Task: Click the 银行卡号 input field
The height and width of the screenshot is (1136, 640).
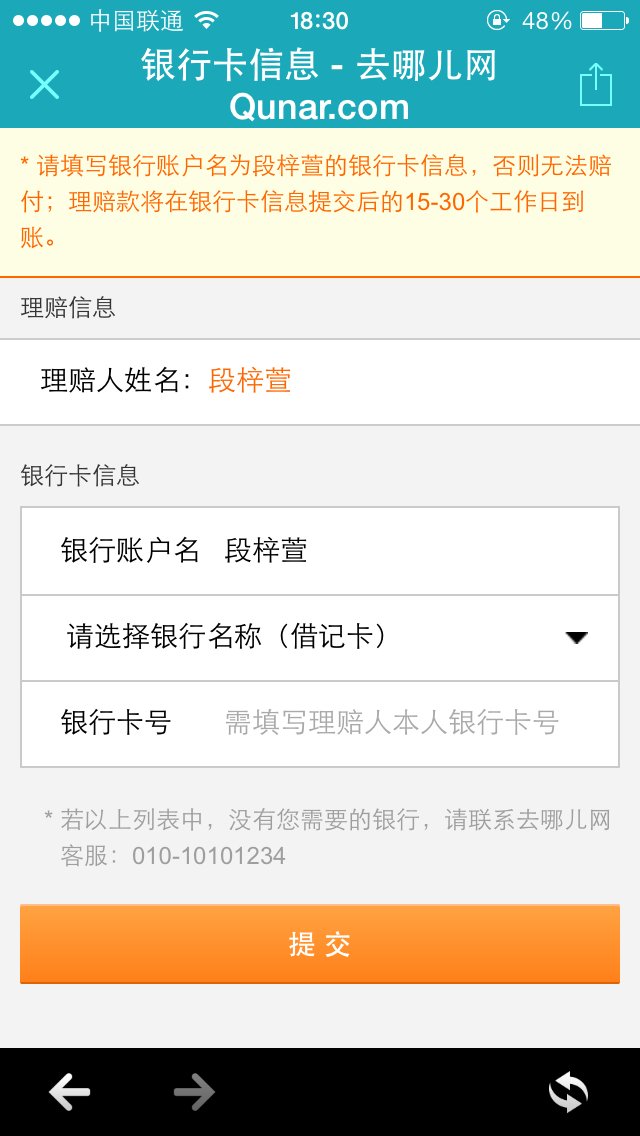Action: (x=390, y=722)
